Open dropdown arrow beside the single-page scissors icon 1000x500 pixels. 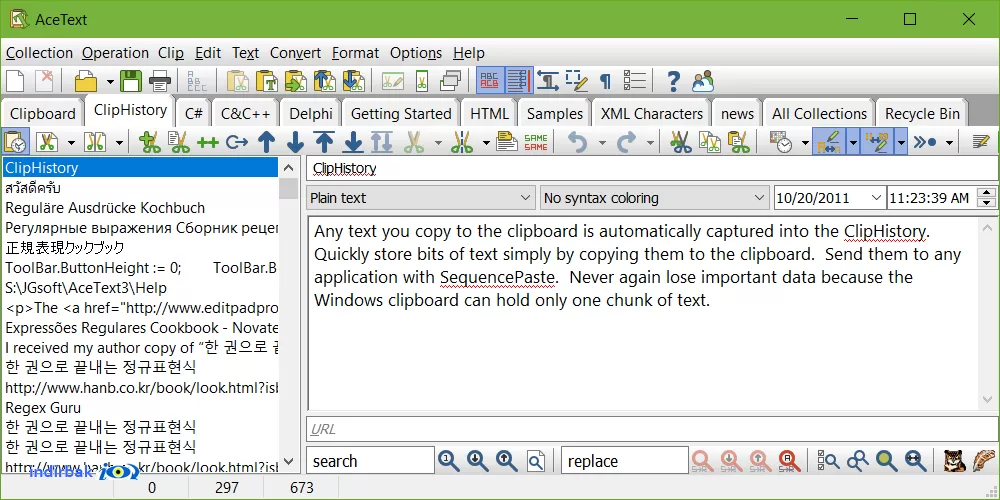[71, 142]
